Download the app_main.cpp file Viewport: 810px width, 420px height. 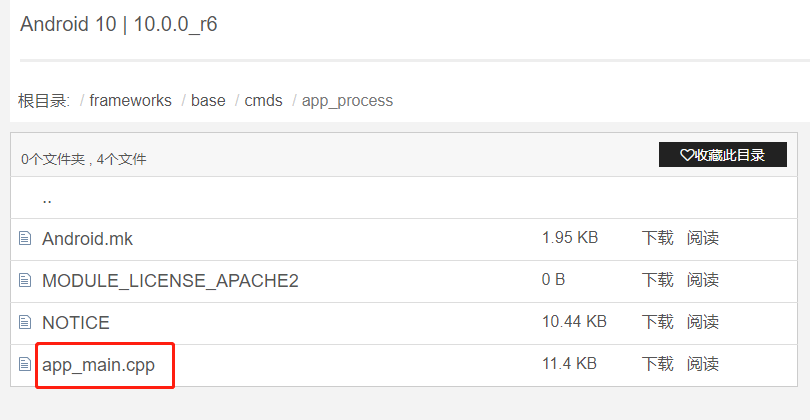point(657,364)
